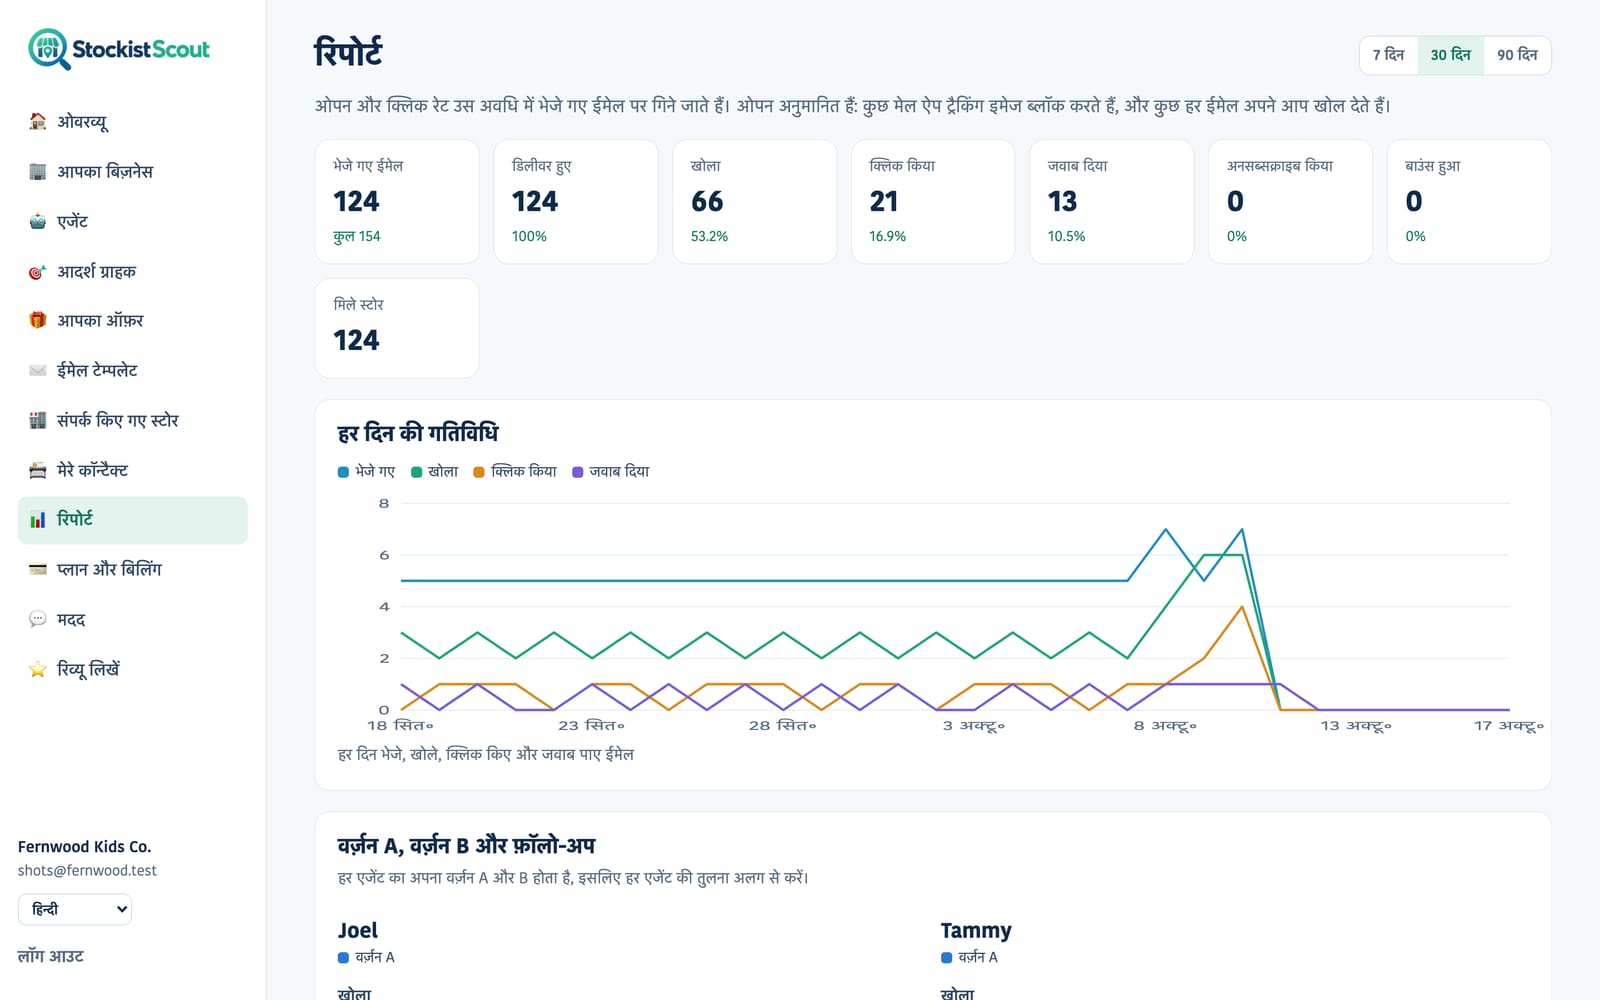Click the रिव्यू लिखें star icon

tap(38, 669)
